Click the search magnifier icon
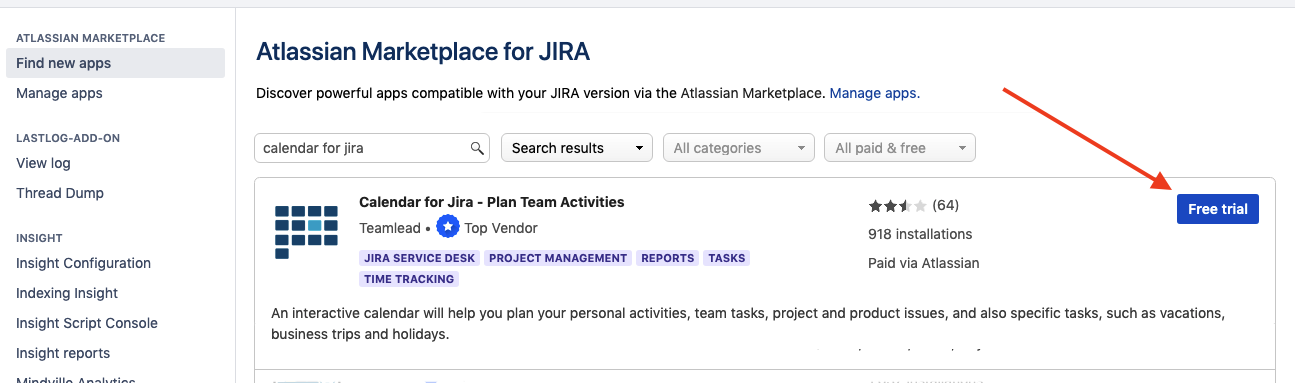1295x383 pixels. [477, 148]
